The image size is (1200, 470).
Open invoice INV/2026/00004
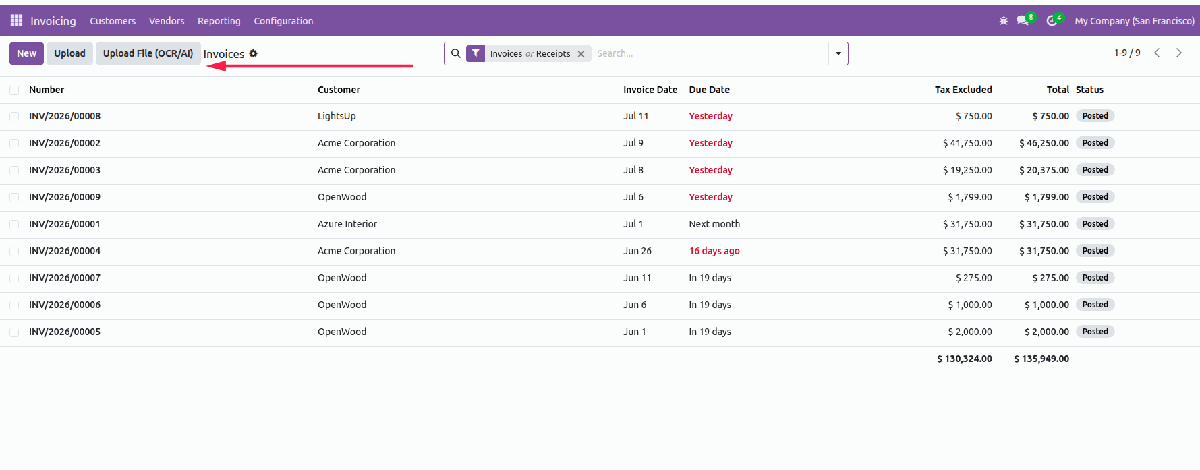tap(65, 251)
